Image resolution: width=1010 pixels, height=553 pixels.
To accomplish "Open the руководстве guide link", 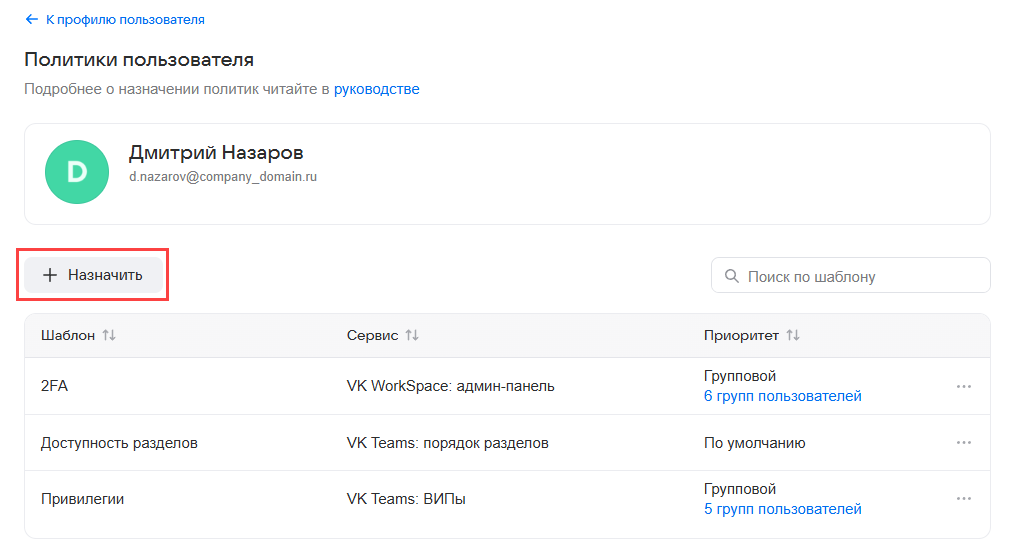I will point(376,89).
